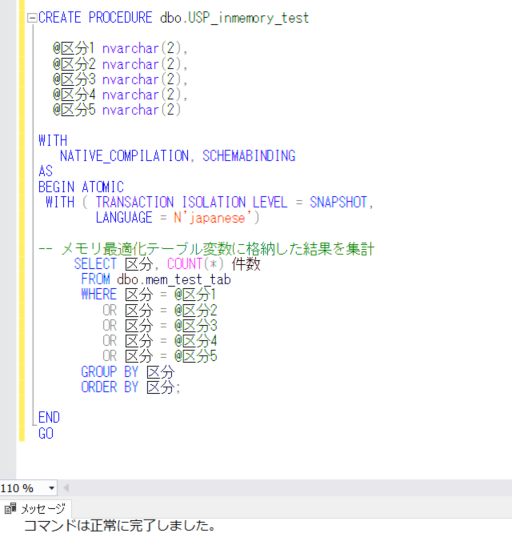
Task: Click the @区分5 parameter declaration
Action: click(116, 110)
